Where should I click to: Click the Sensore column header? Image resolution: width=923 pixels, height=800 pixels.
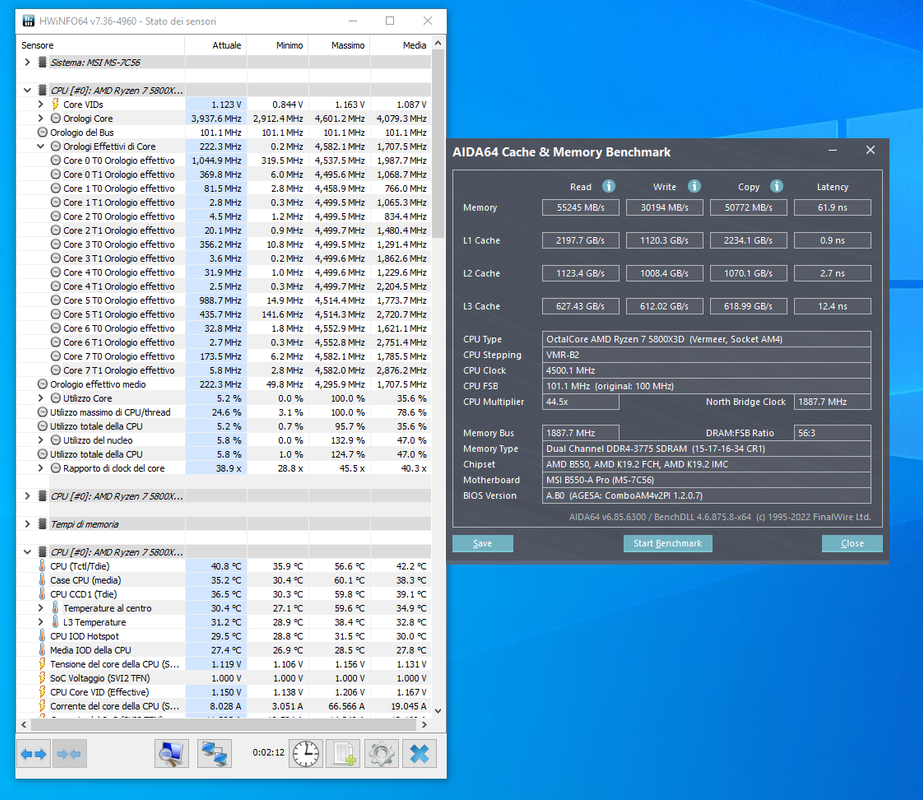point(101,45)
